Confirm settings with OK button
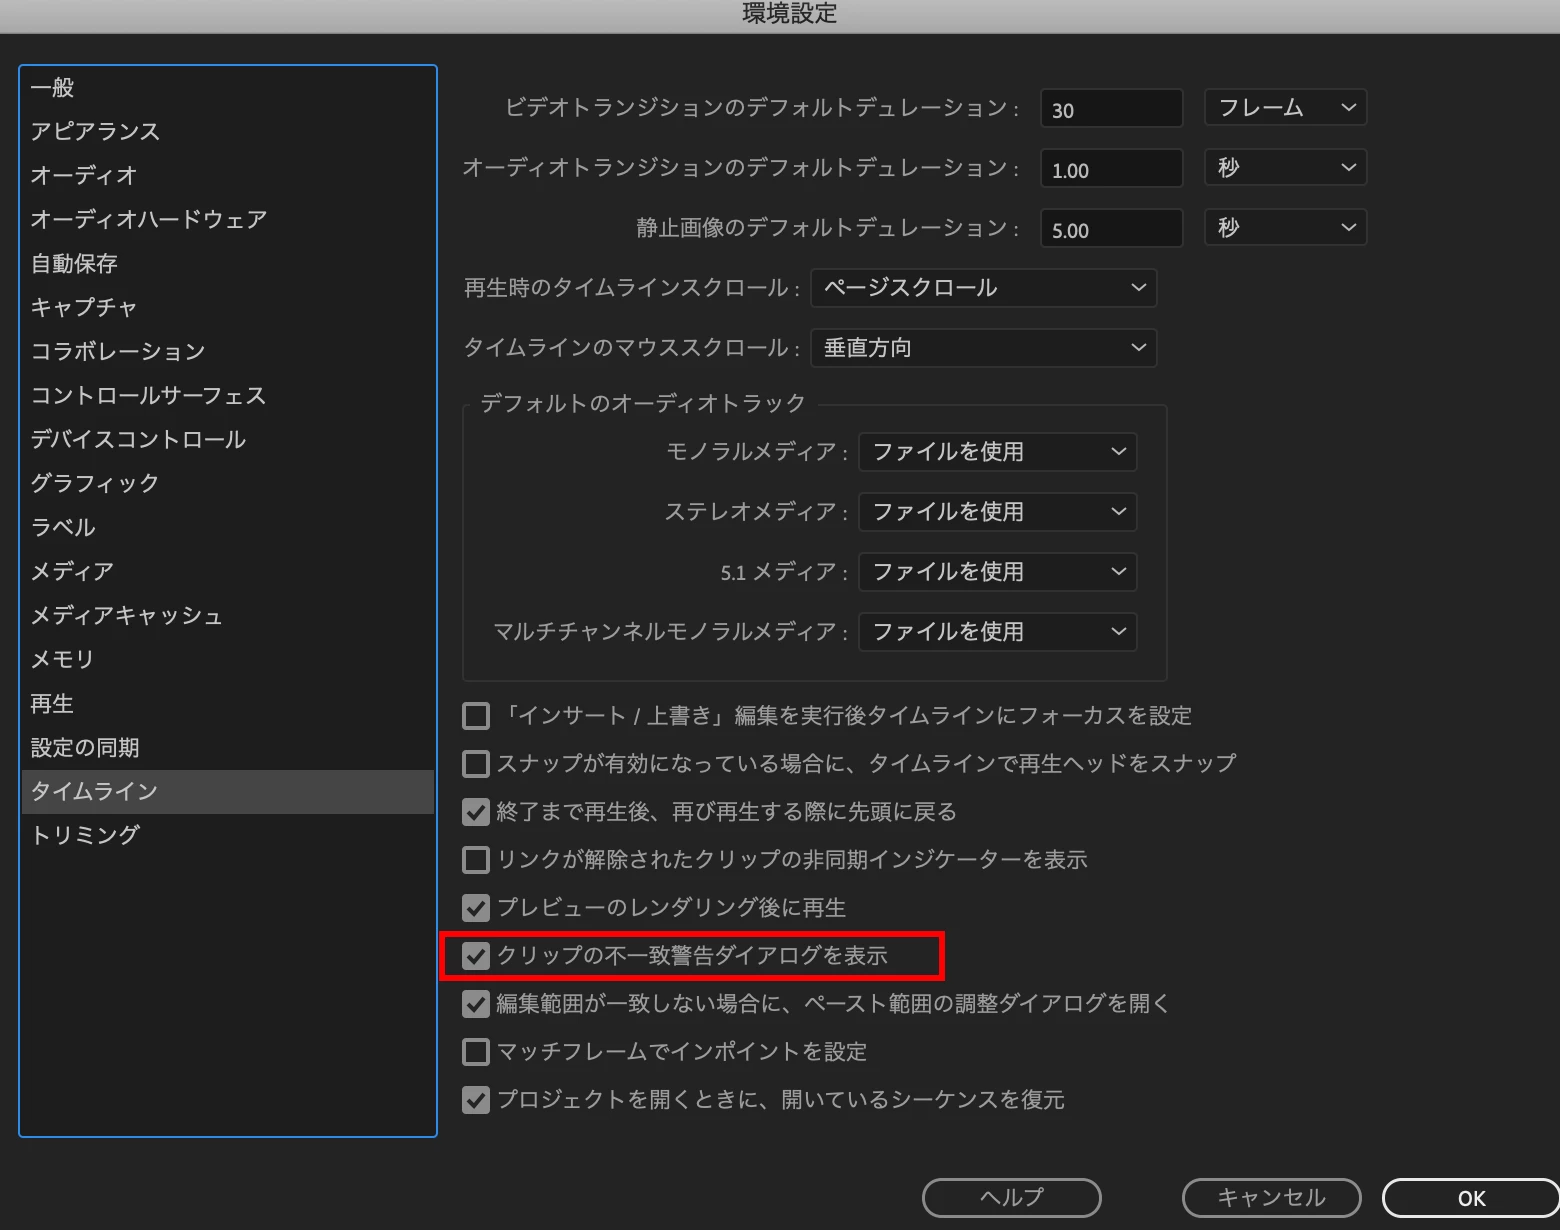The image size is (1560, 1230). [1471, 1198]
